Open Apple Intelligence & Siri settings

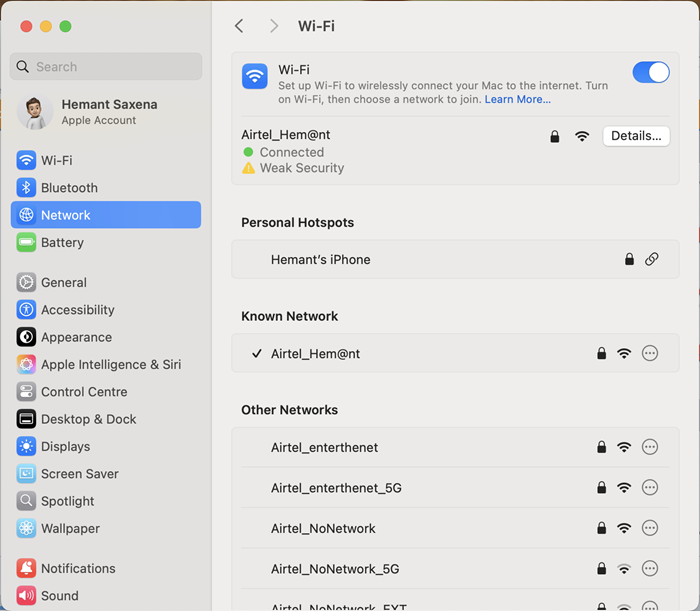click(106, 364)
